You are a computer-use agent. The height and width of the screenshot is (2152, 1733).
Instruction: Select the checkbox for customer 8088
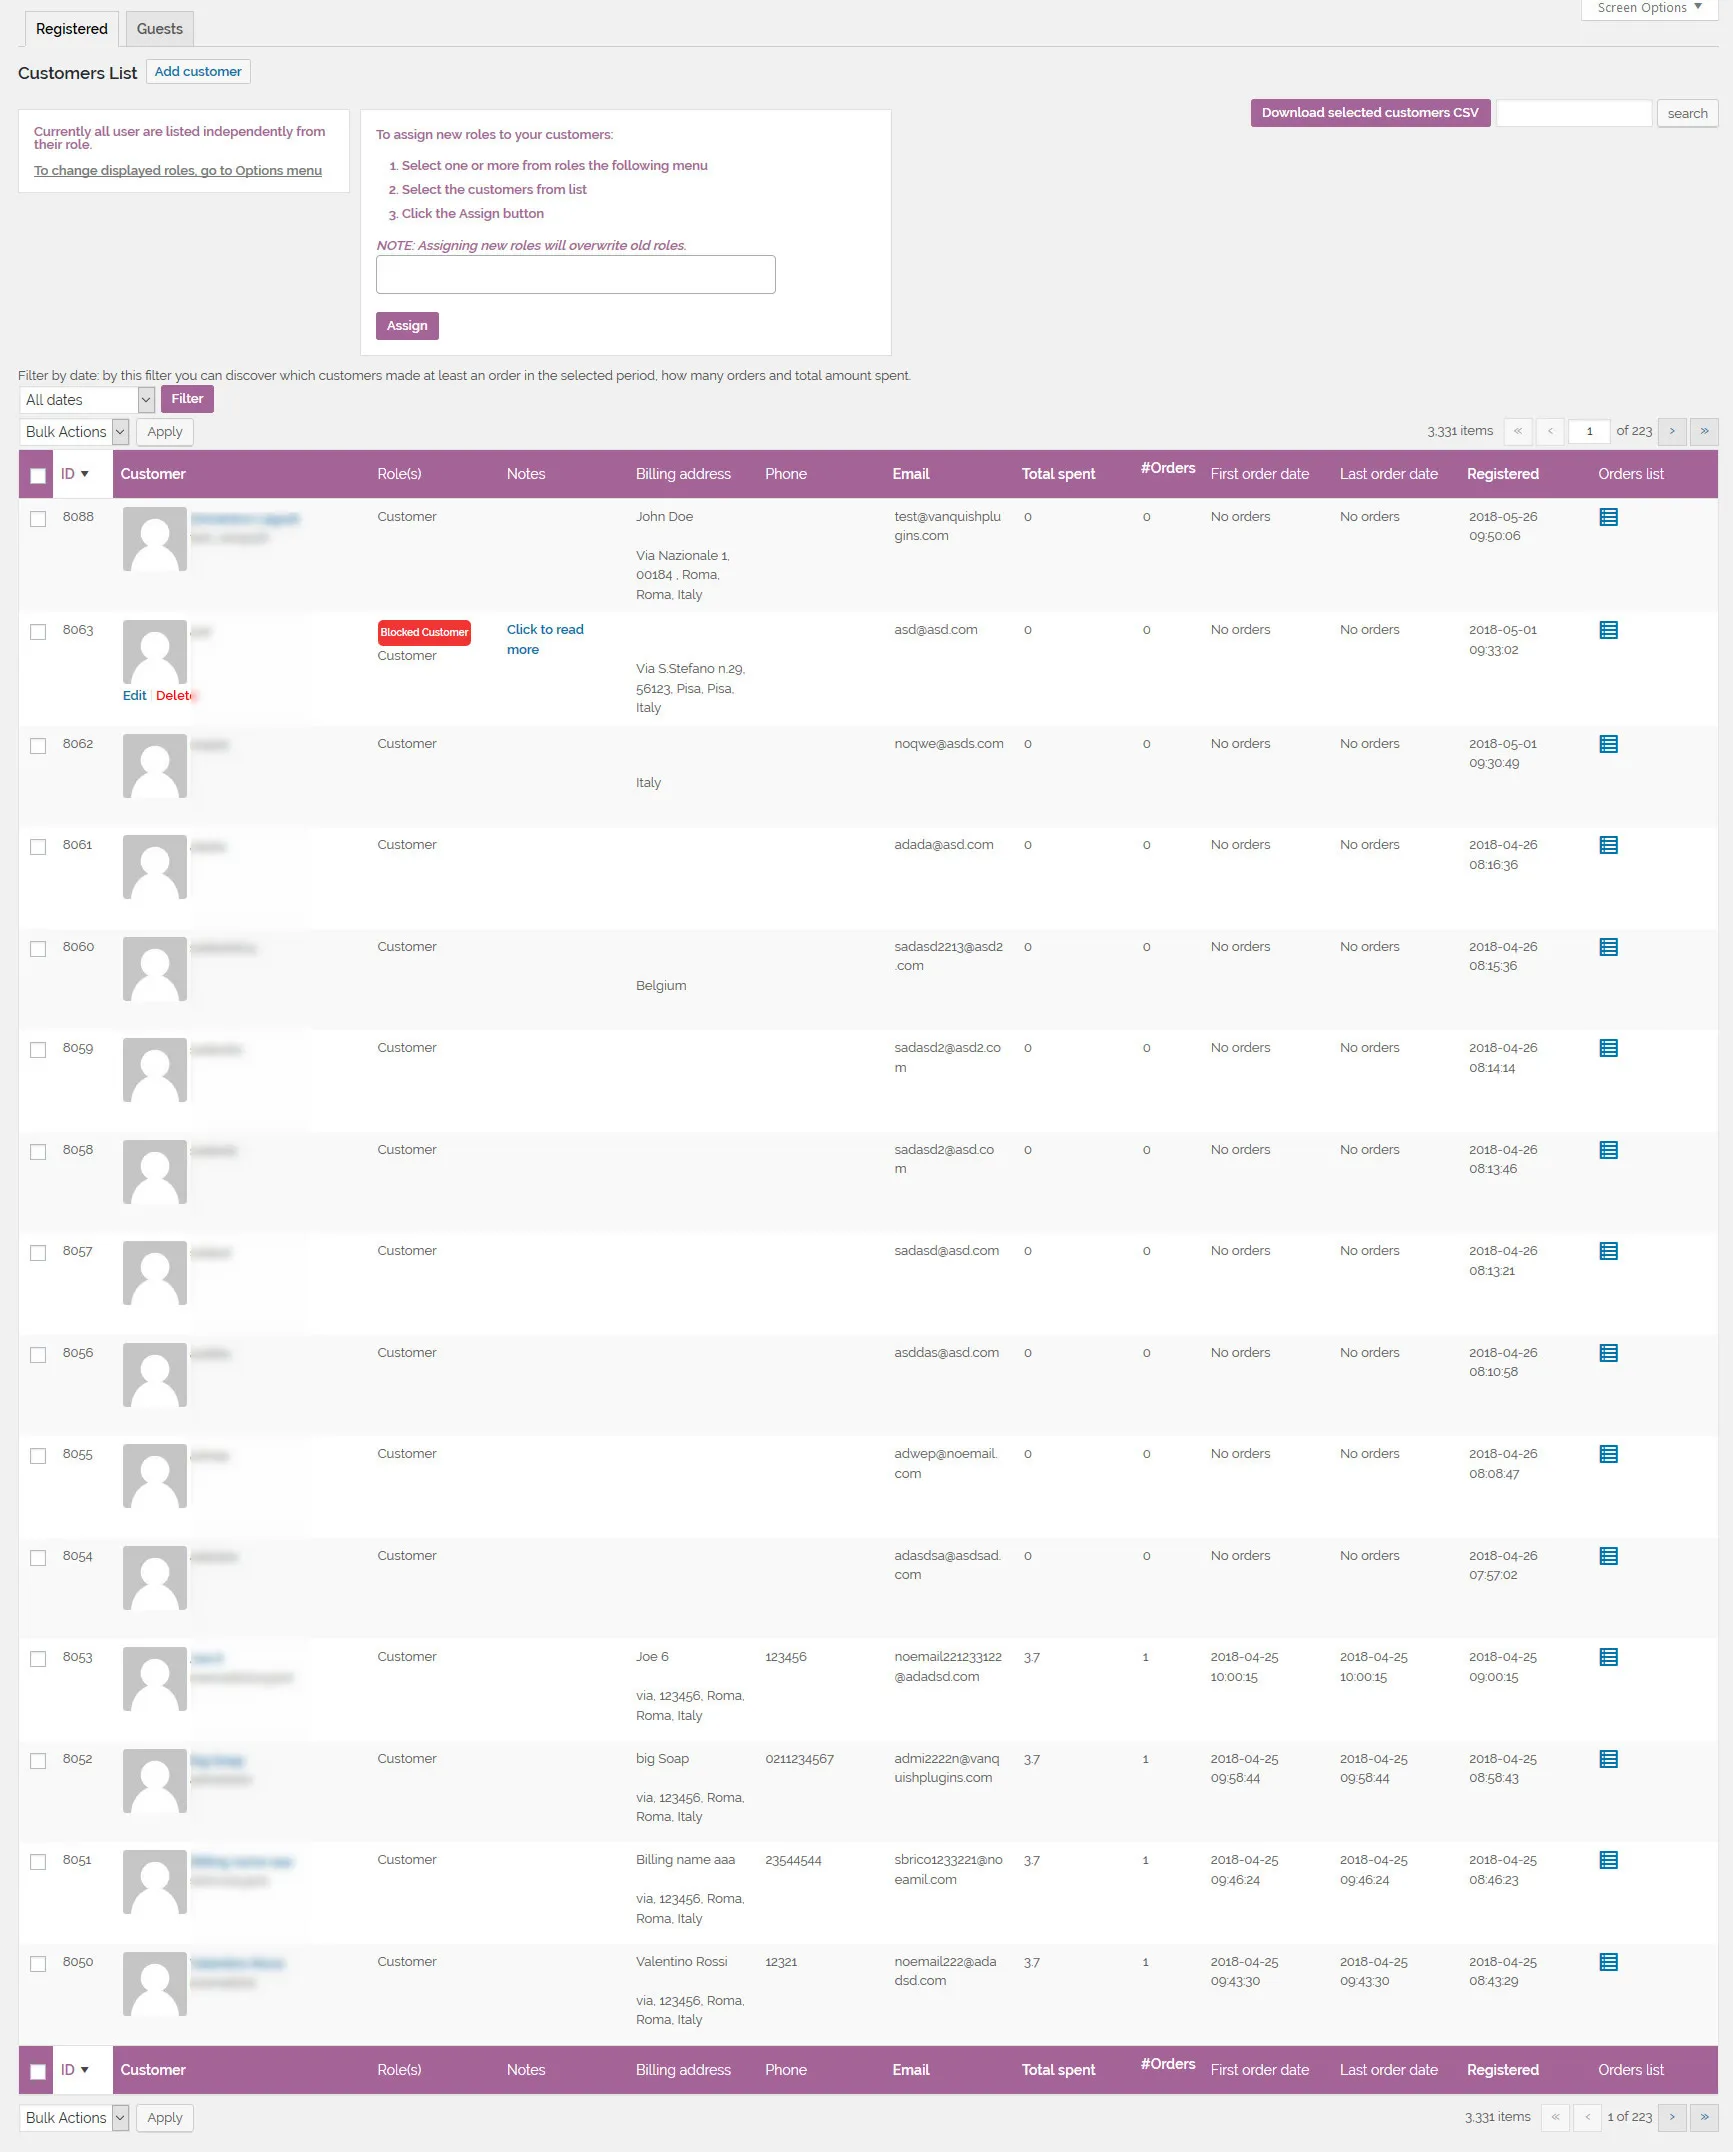(x=38, y=519)
